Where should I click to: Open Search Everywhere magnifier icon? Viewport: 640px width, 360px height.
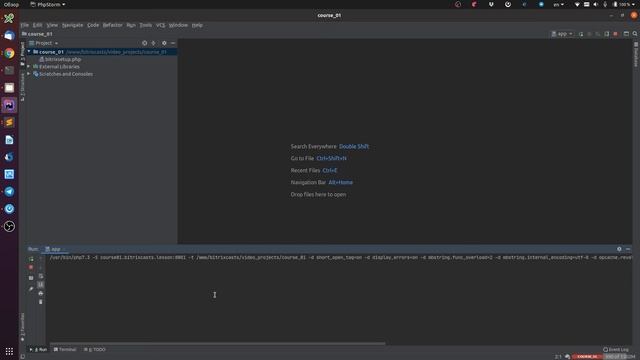click(x=635, y=34)
